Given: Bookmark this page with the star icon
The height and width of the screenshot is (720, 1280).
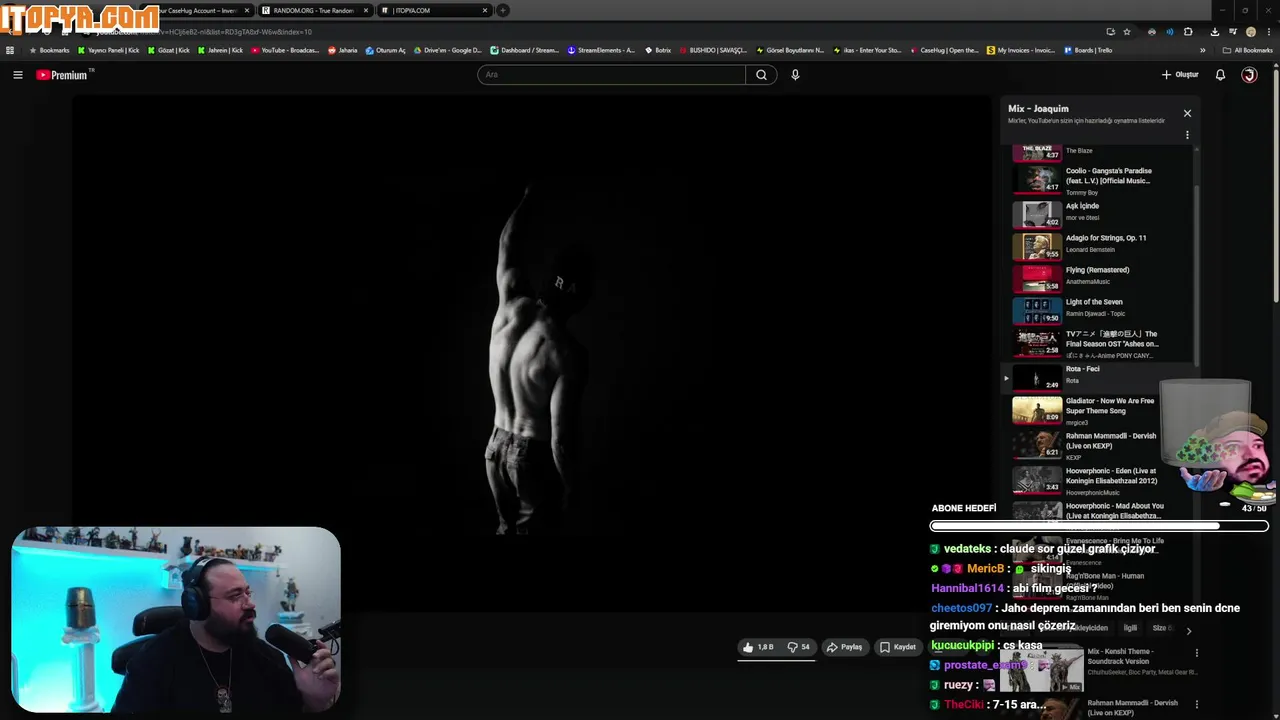Looking at the screenshot, I should [x=1127, y=31].
